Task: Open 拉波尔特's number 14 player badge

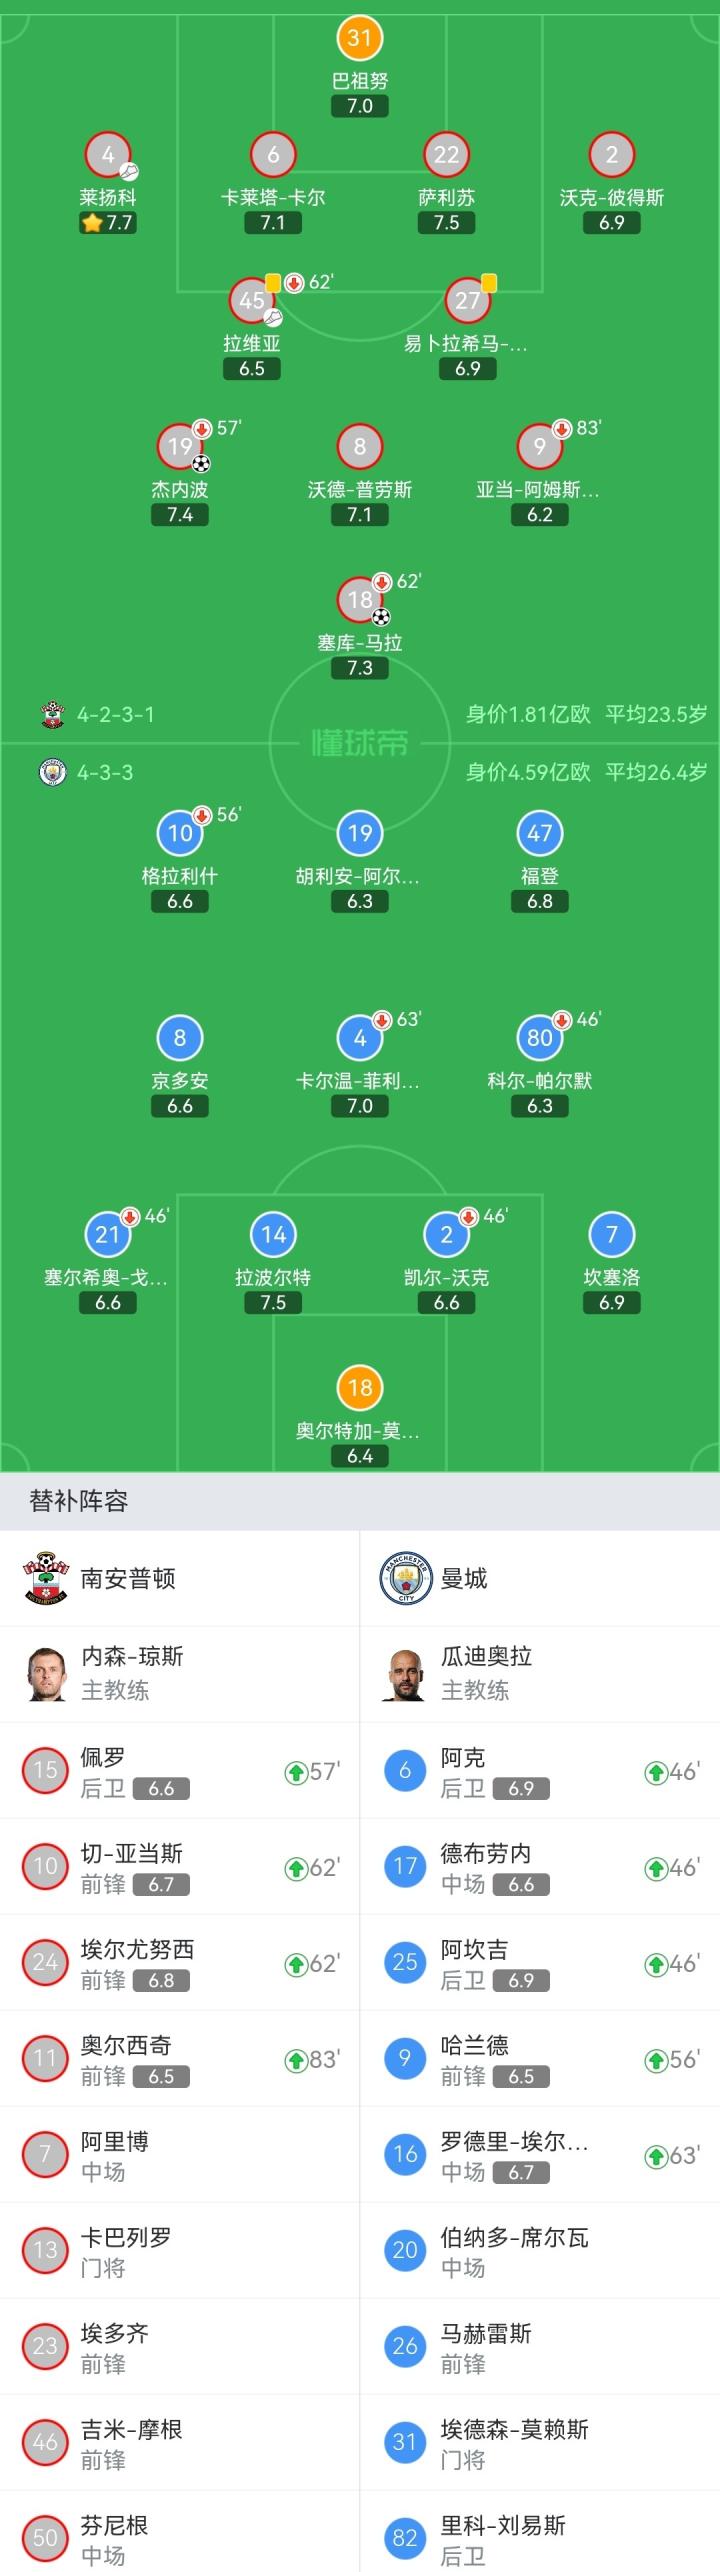Action: pos(273,1235)
